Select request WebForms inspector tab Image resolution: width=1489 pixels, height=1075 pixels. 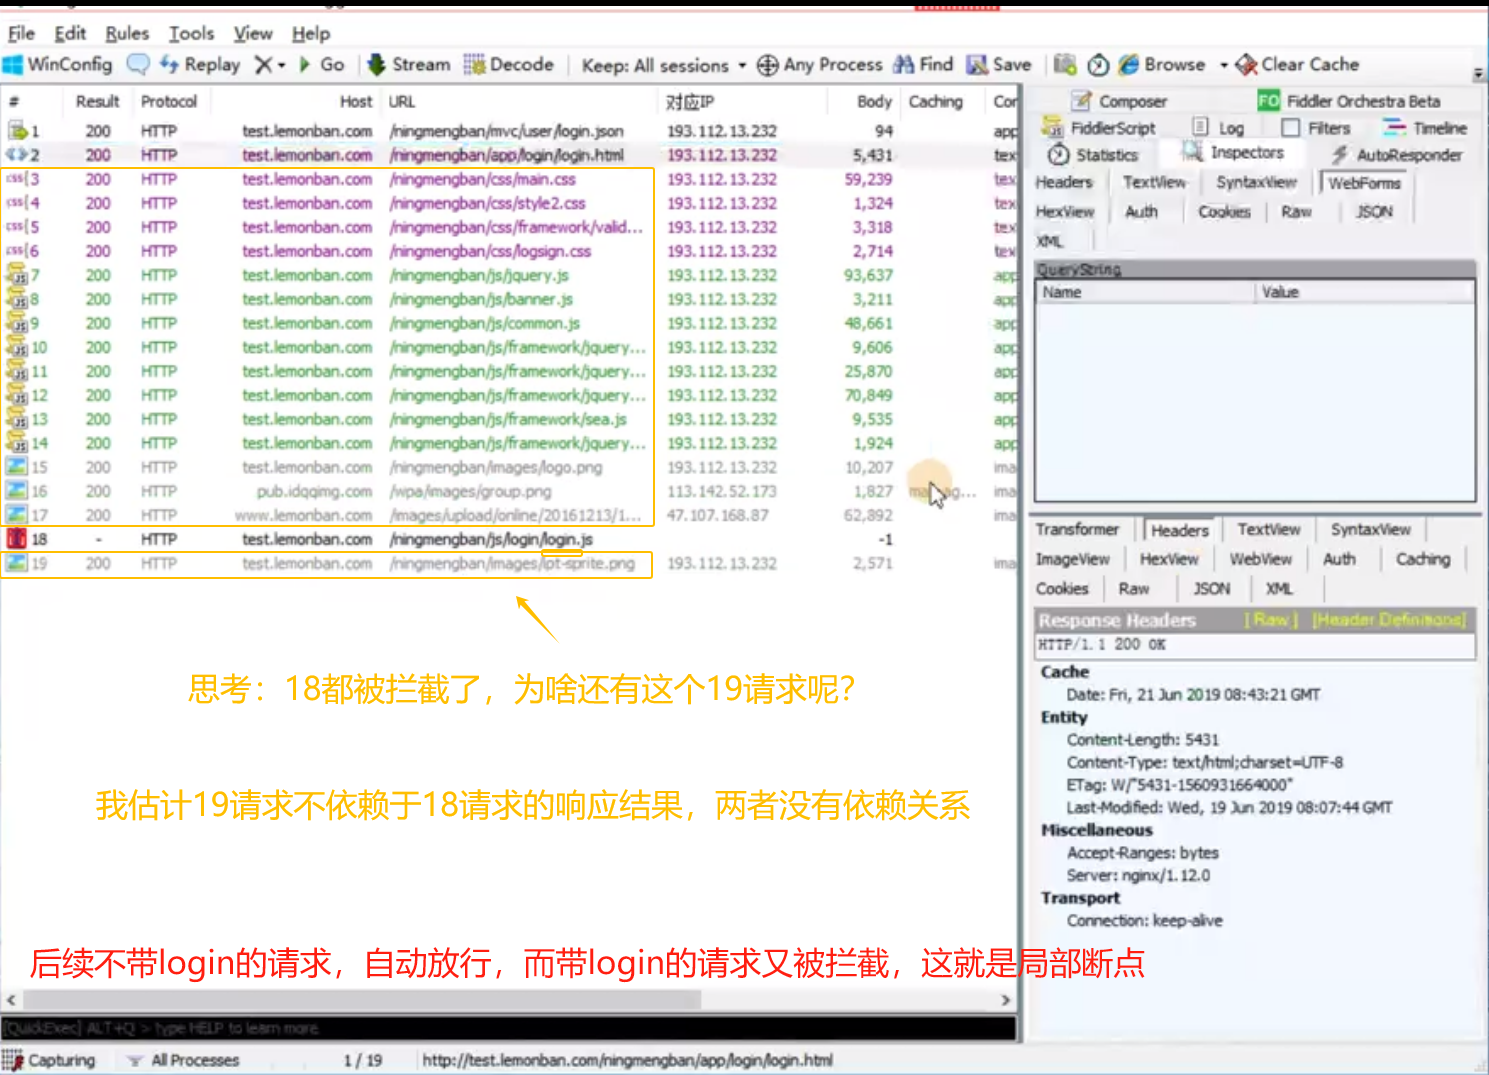[x=1364, y=183]
